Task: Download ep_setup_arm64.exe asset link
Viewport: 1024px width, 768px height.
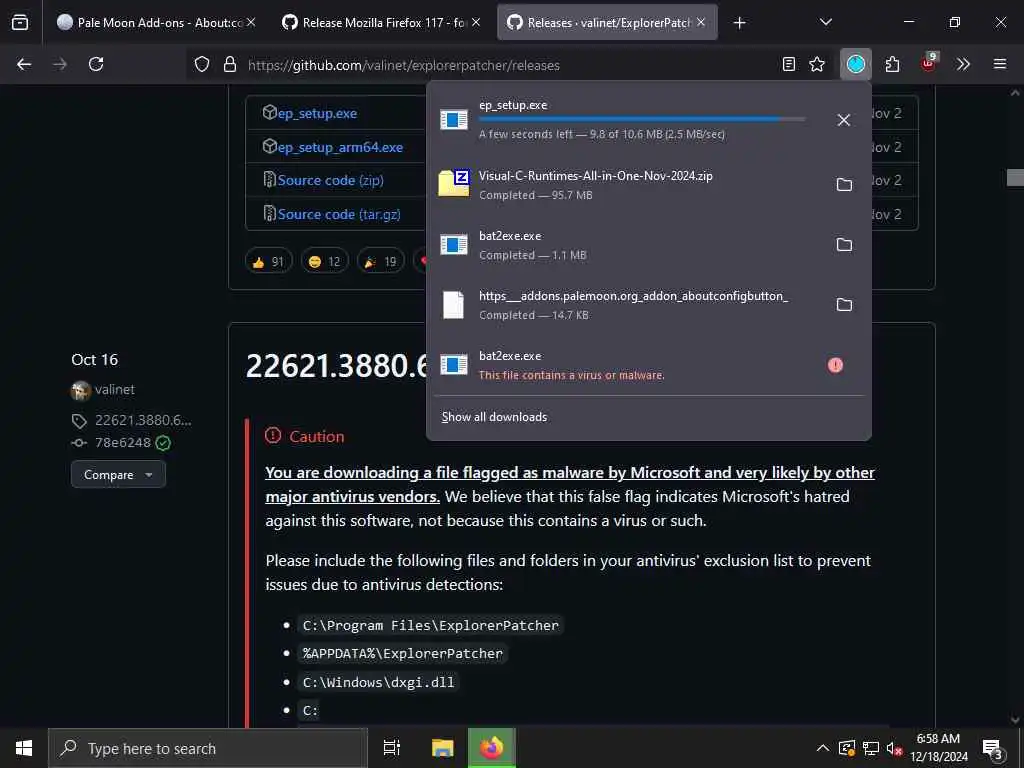Action: [340, 147]
